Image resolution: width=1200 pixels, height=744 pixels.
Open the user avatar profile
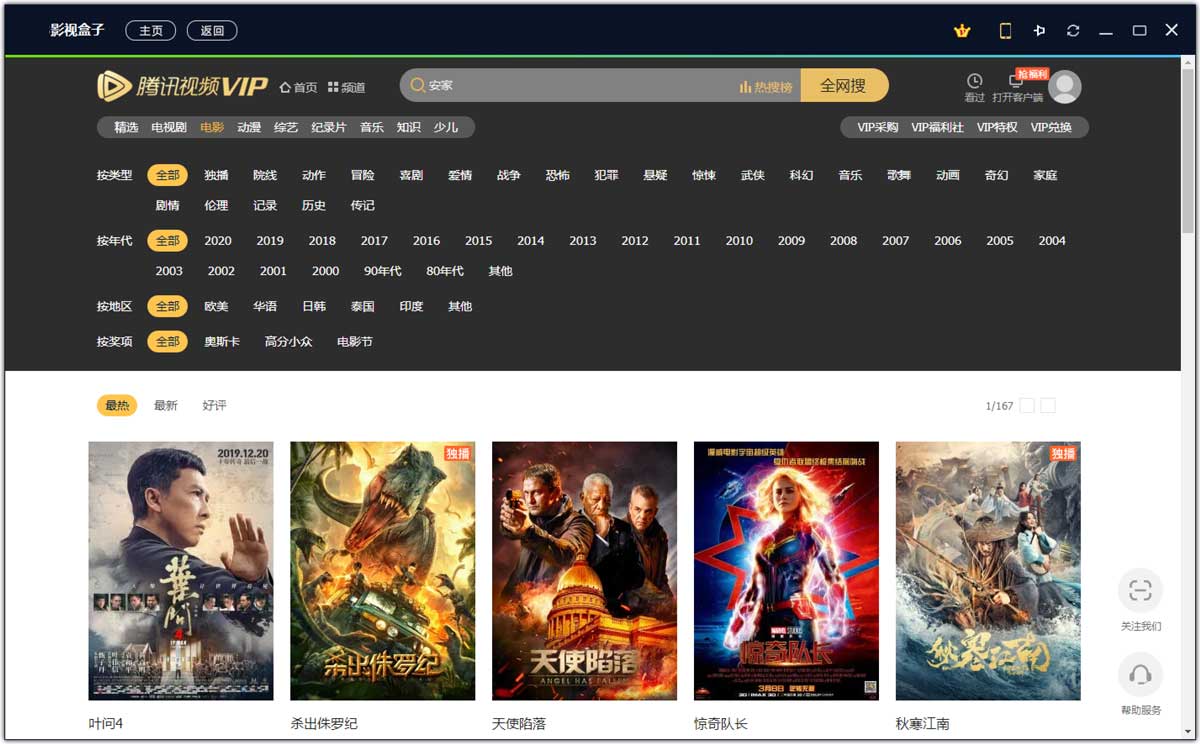point(1065,87)
